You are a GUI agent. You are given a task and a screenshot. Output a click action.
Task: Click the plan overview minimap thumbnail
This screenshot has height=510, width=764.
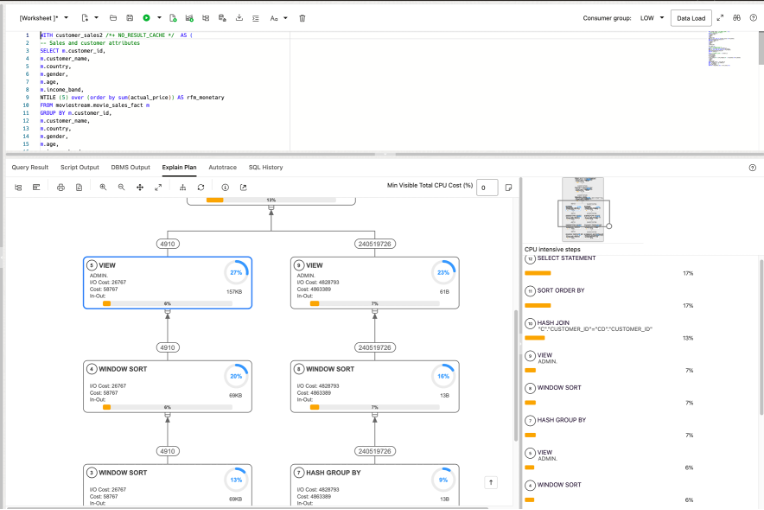pos(583,209)
